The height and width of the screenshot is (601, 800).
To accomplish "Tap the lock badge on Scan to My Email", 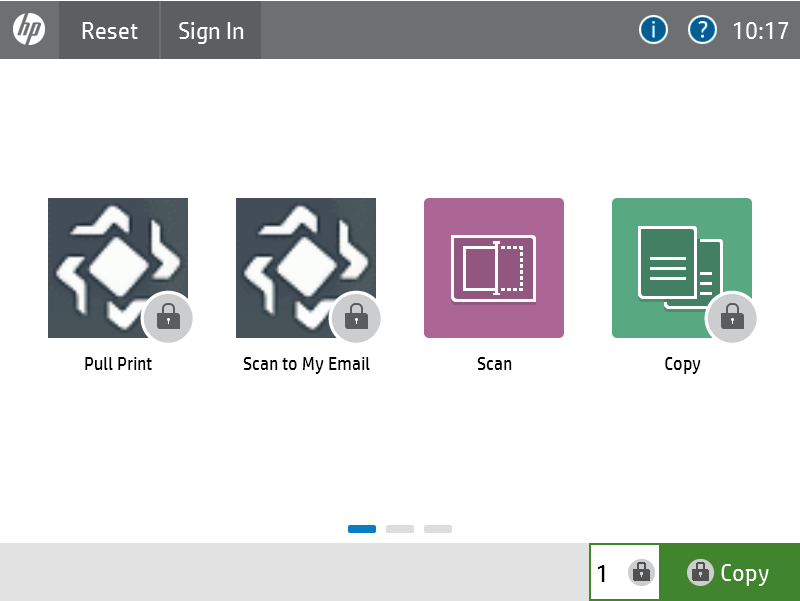I will [355, 318].
